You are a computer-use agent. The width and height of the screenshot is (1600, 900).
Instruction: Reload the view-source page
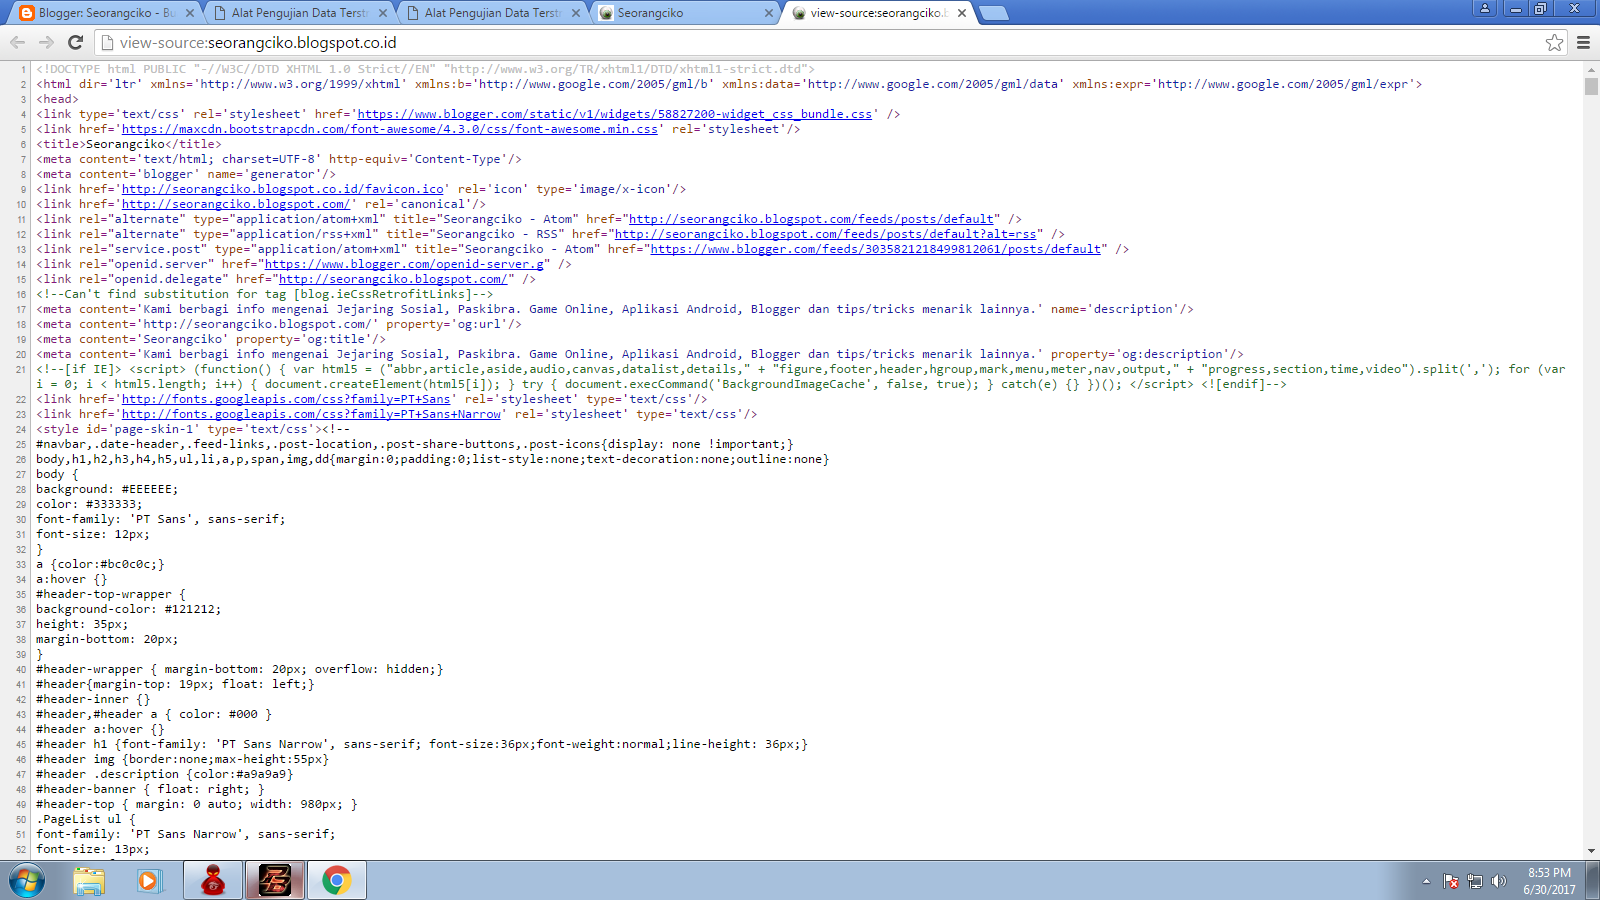75,42
